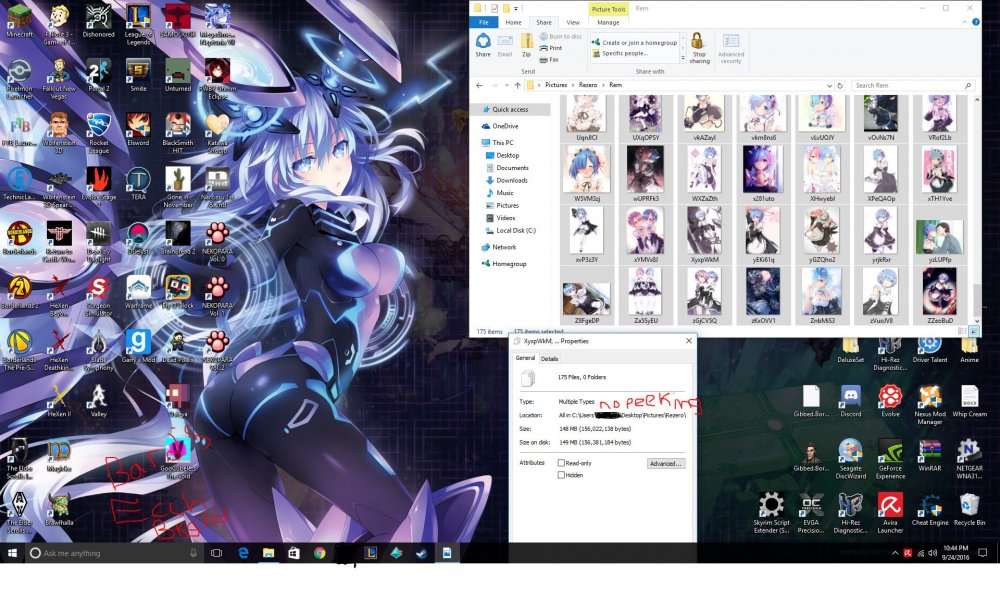
Task: Enable the Read-only attribute checkbox
Action: [x=561, y=463]
